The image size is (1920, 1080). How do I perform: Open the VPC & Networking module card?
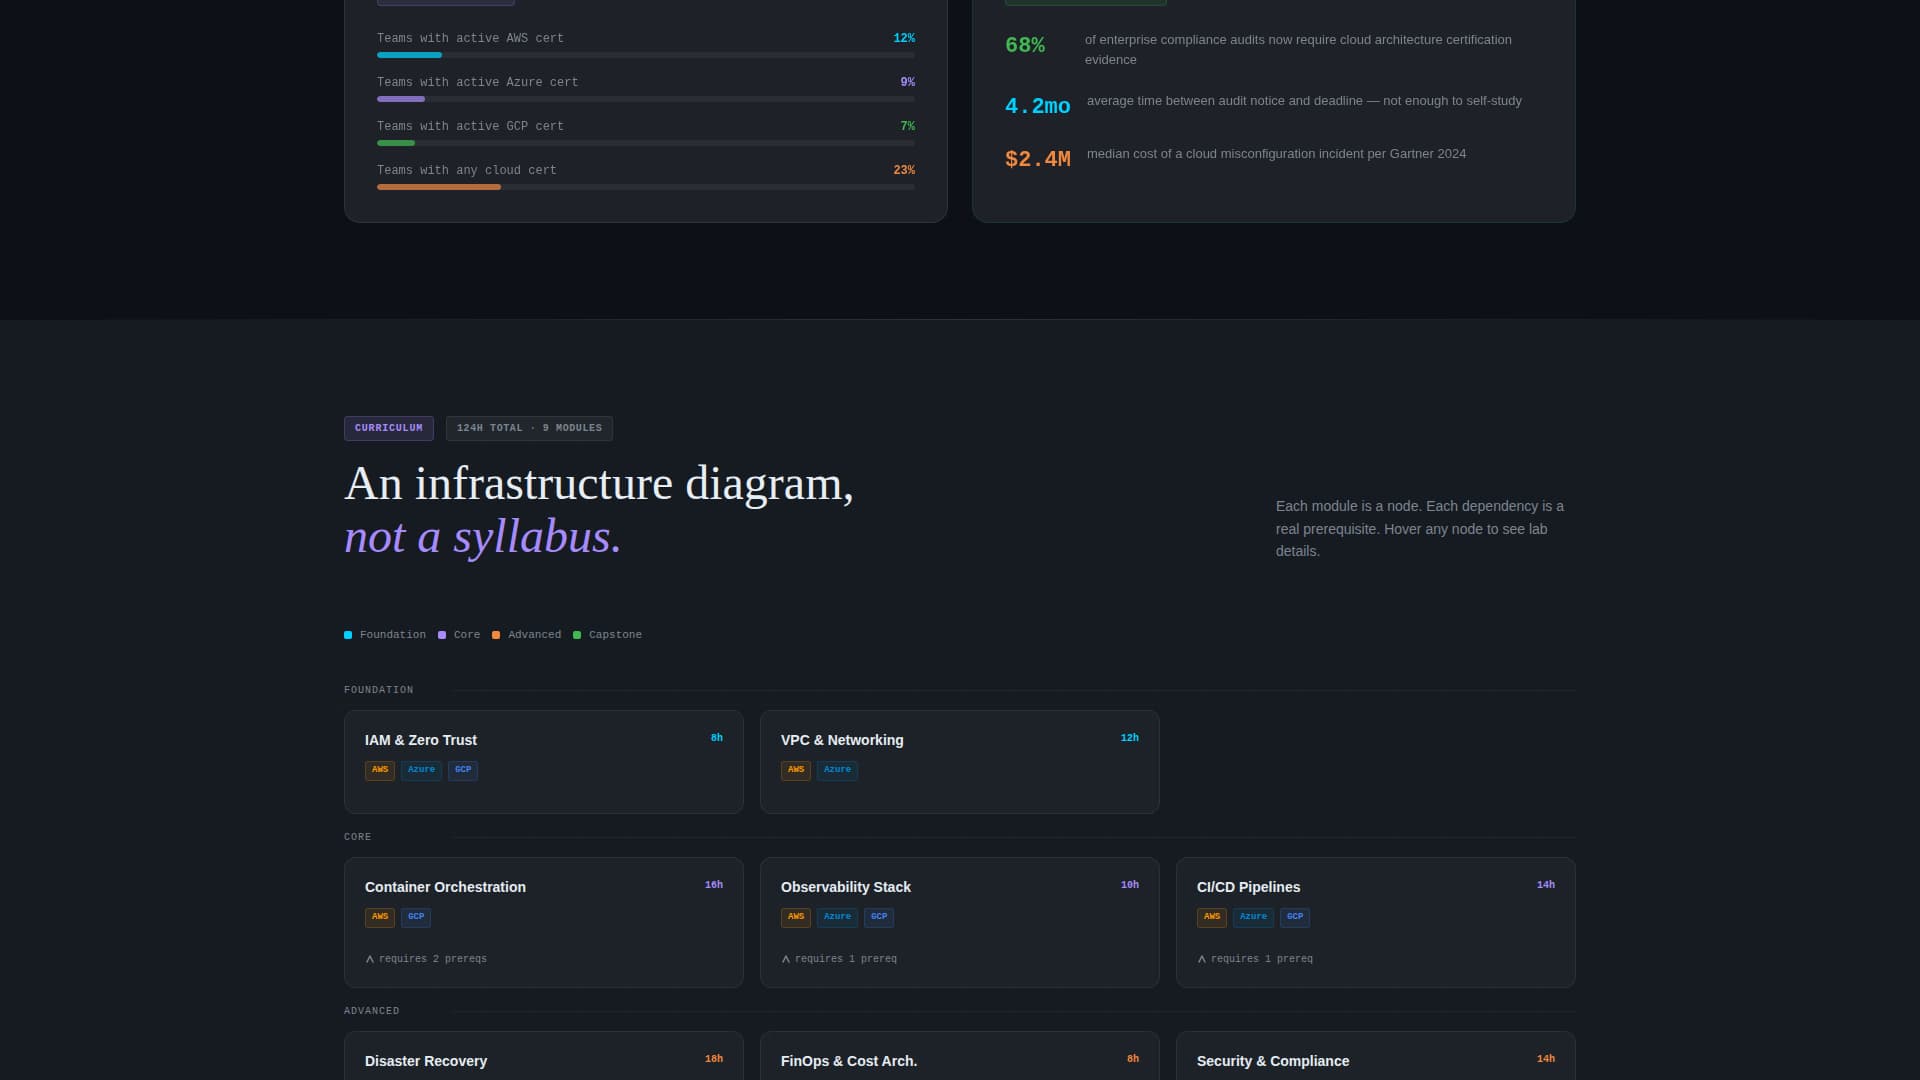point(960,762)
